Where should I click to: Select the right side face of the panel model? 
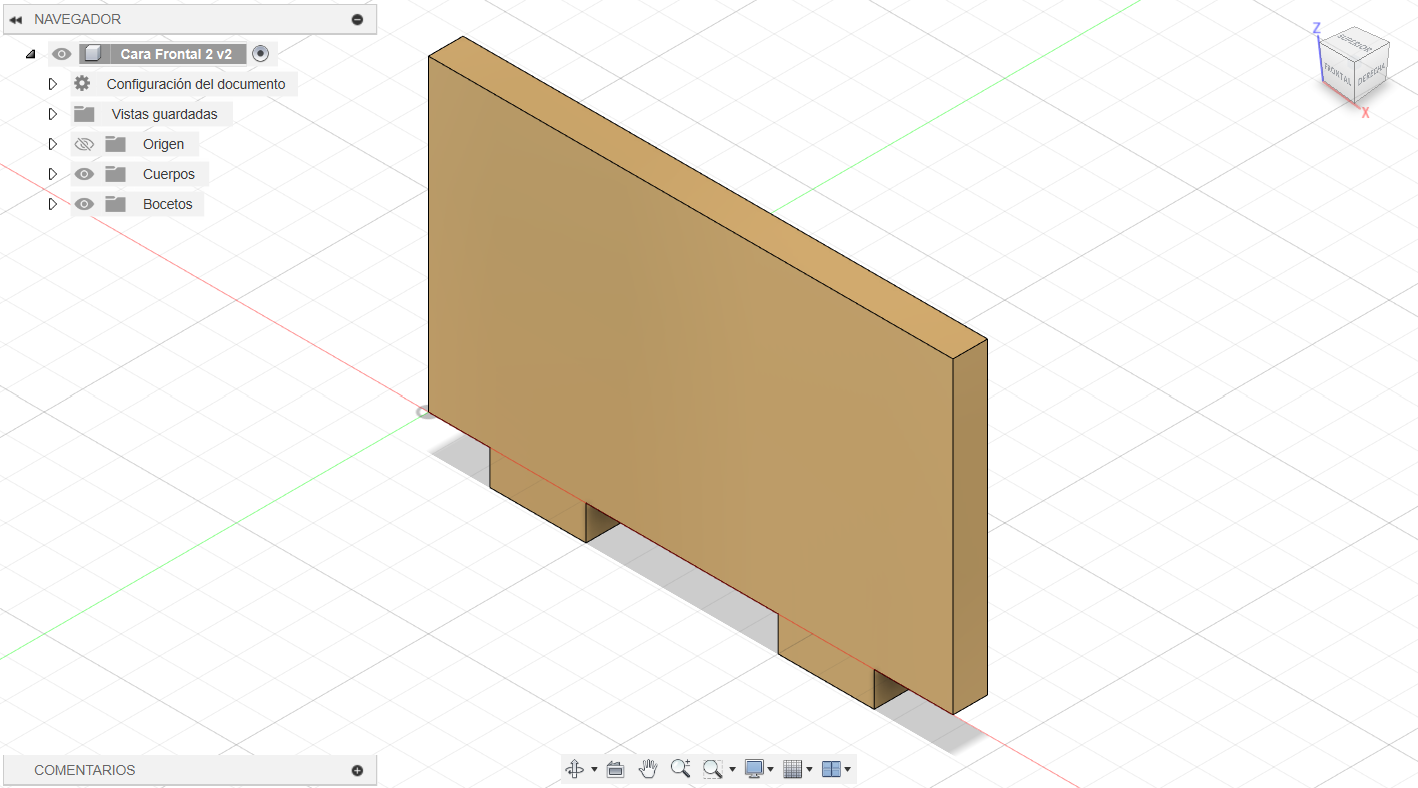(x=970, y=526)
